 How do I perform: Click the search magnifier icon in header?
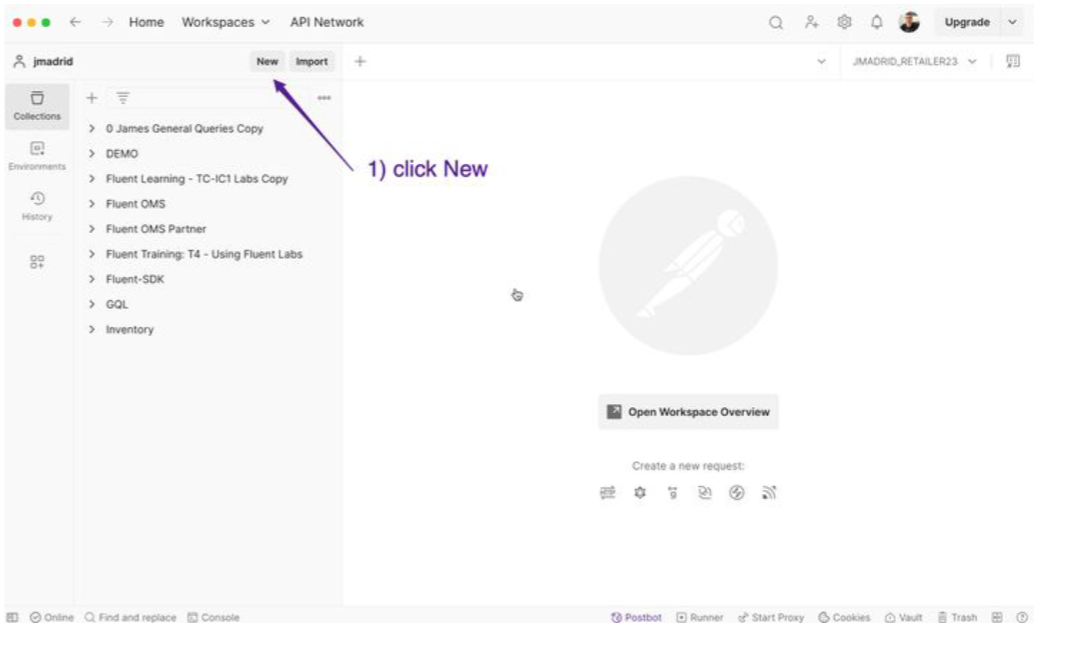pyautogui.click(x=776, y=22)
